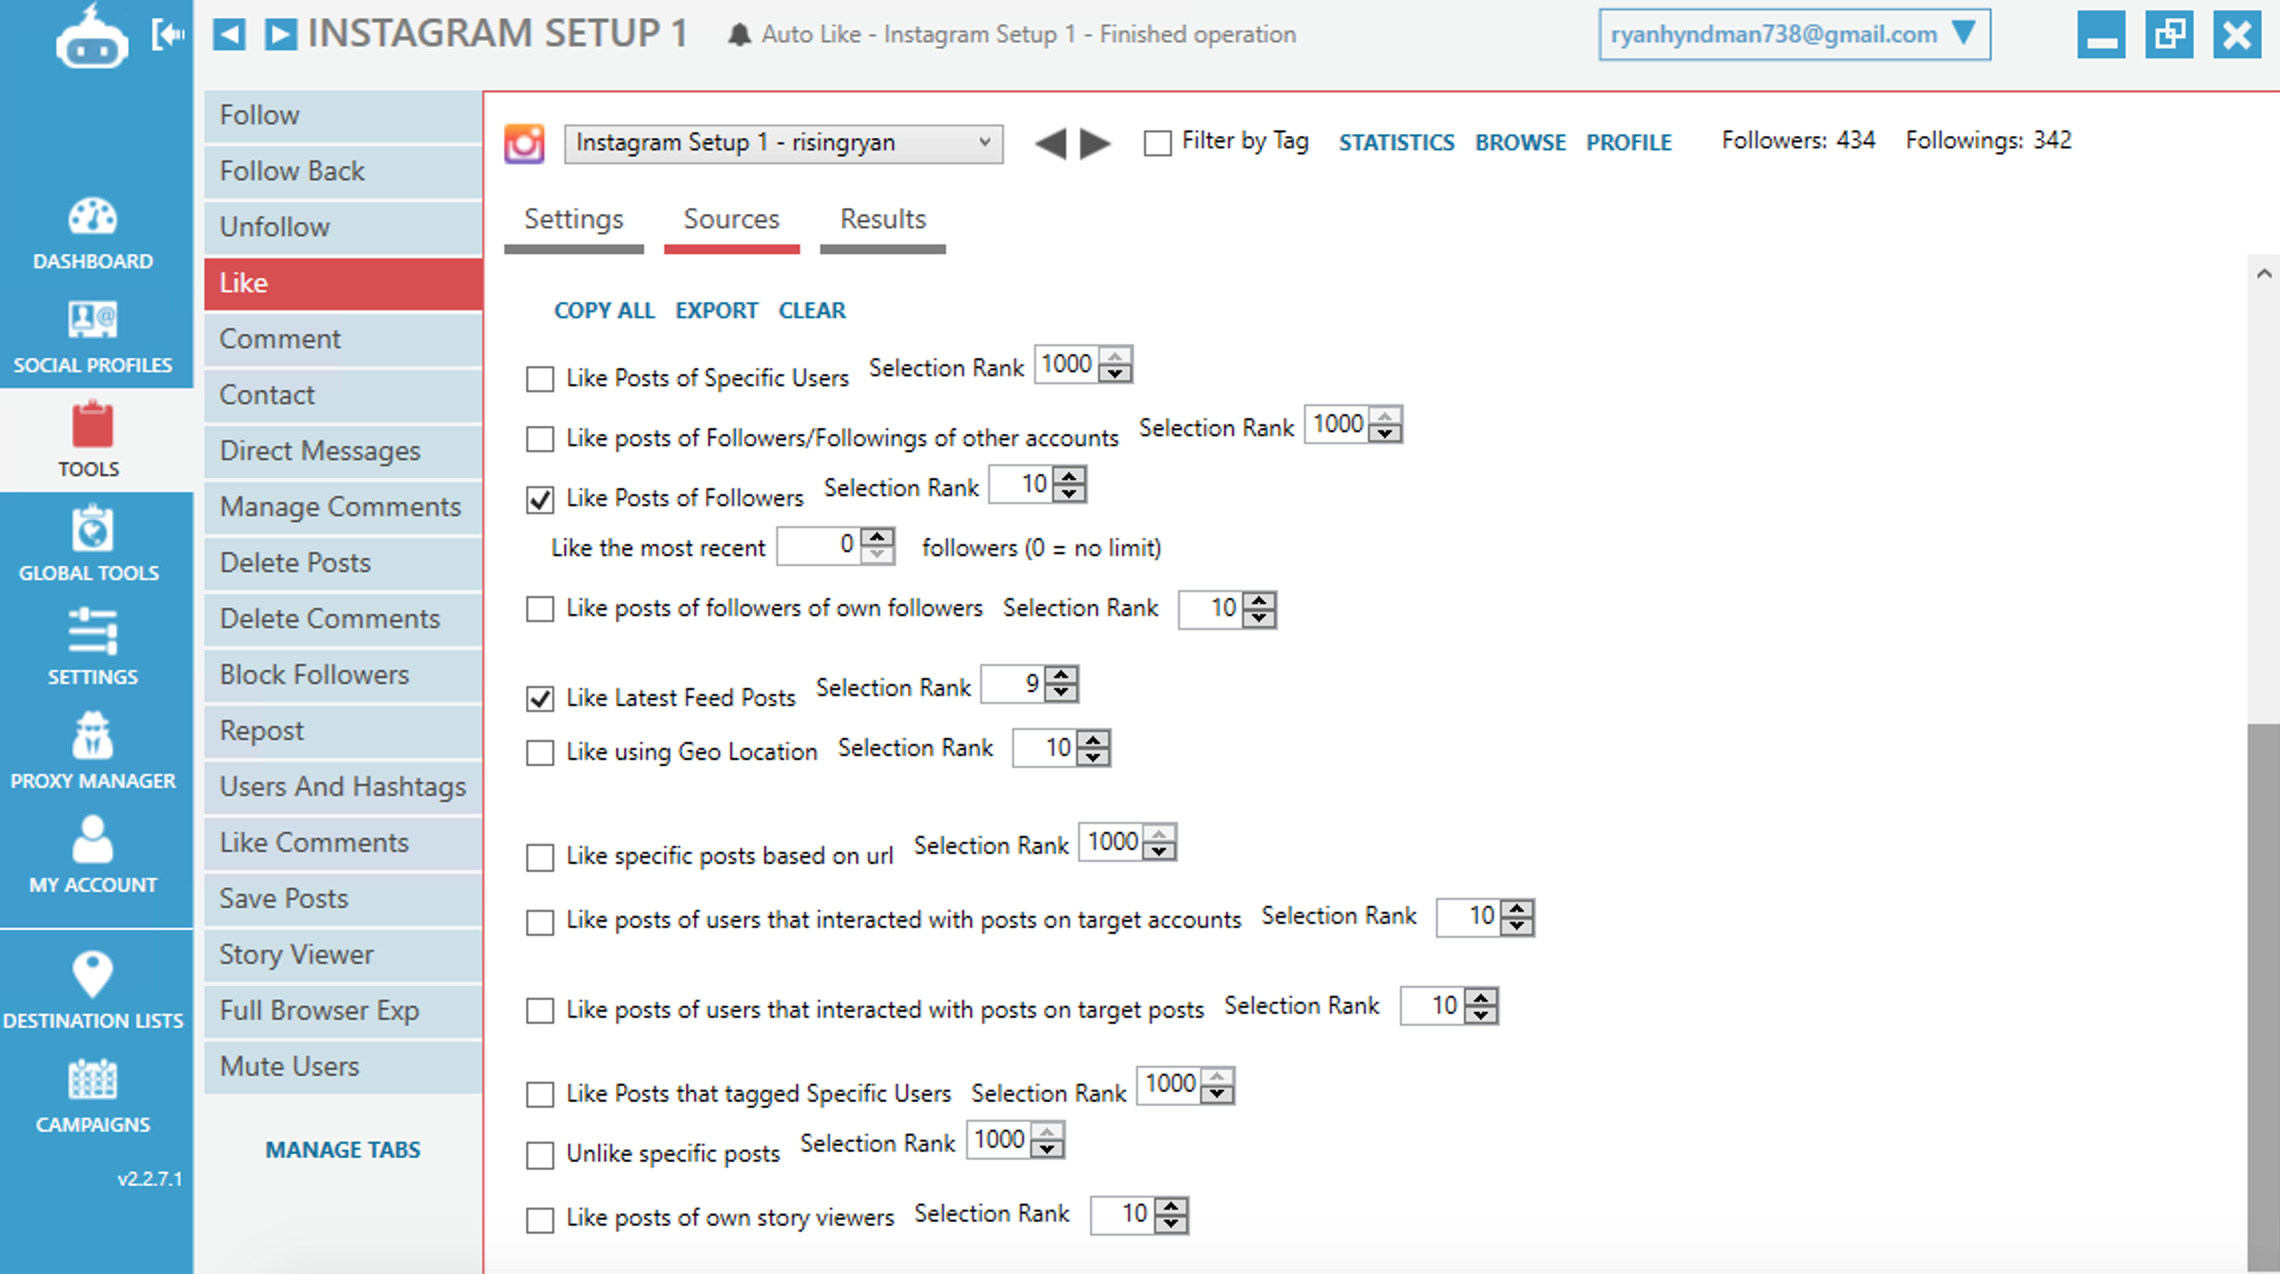The width and height of the screenshot is (2280, 1274).
Task: Uncheck Like Latest Feed Posts
Action: [x=540, y=699]
